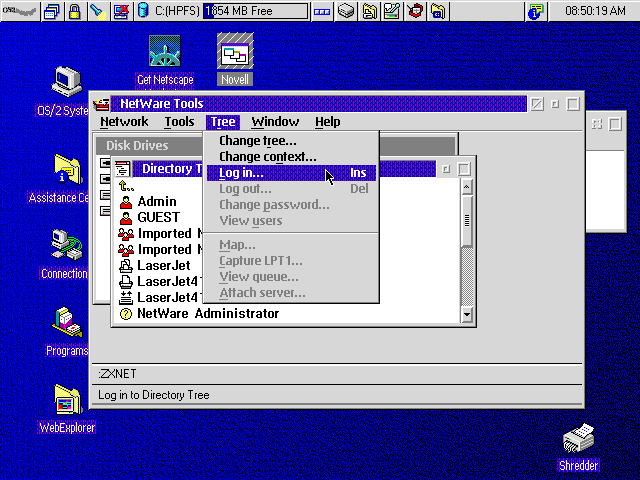Viewport: 640px width, 480px height.
Task: Open the Network menu
Action: [x=124, y=122]
